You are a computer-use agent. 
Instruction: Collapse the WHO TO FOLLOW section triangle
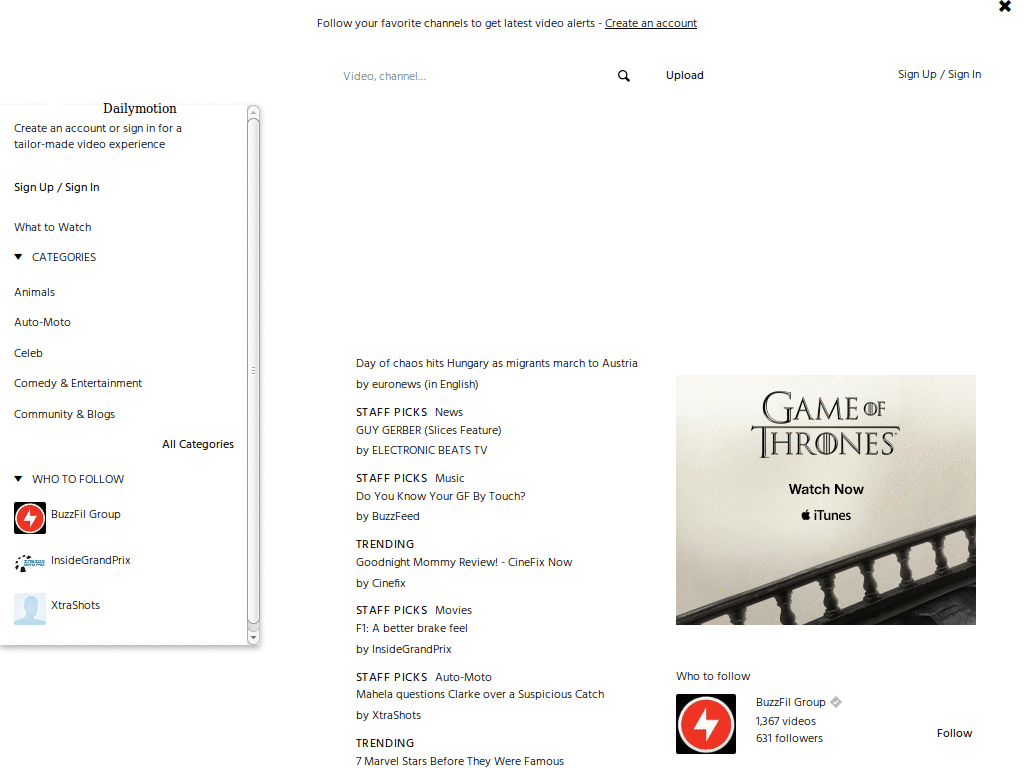[x=18, y=479]
